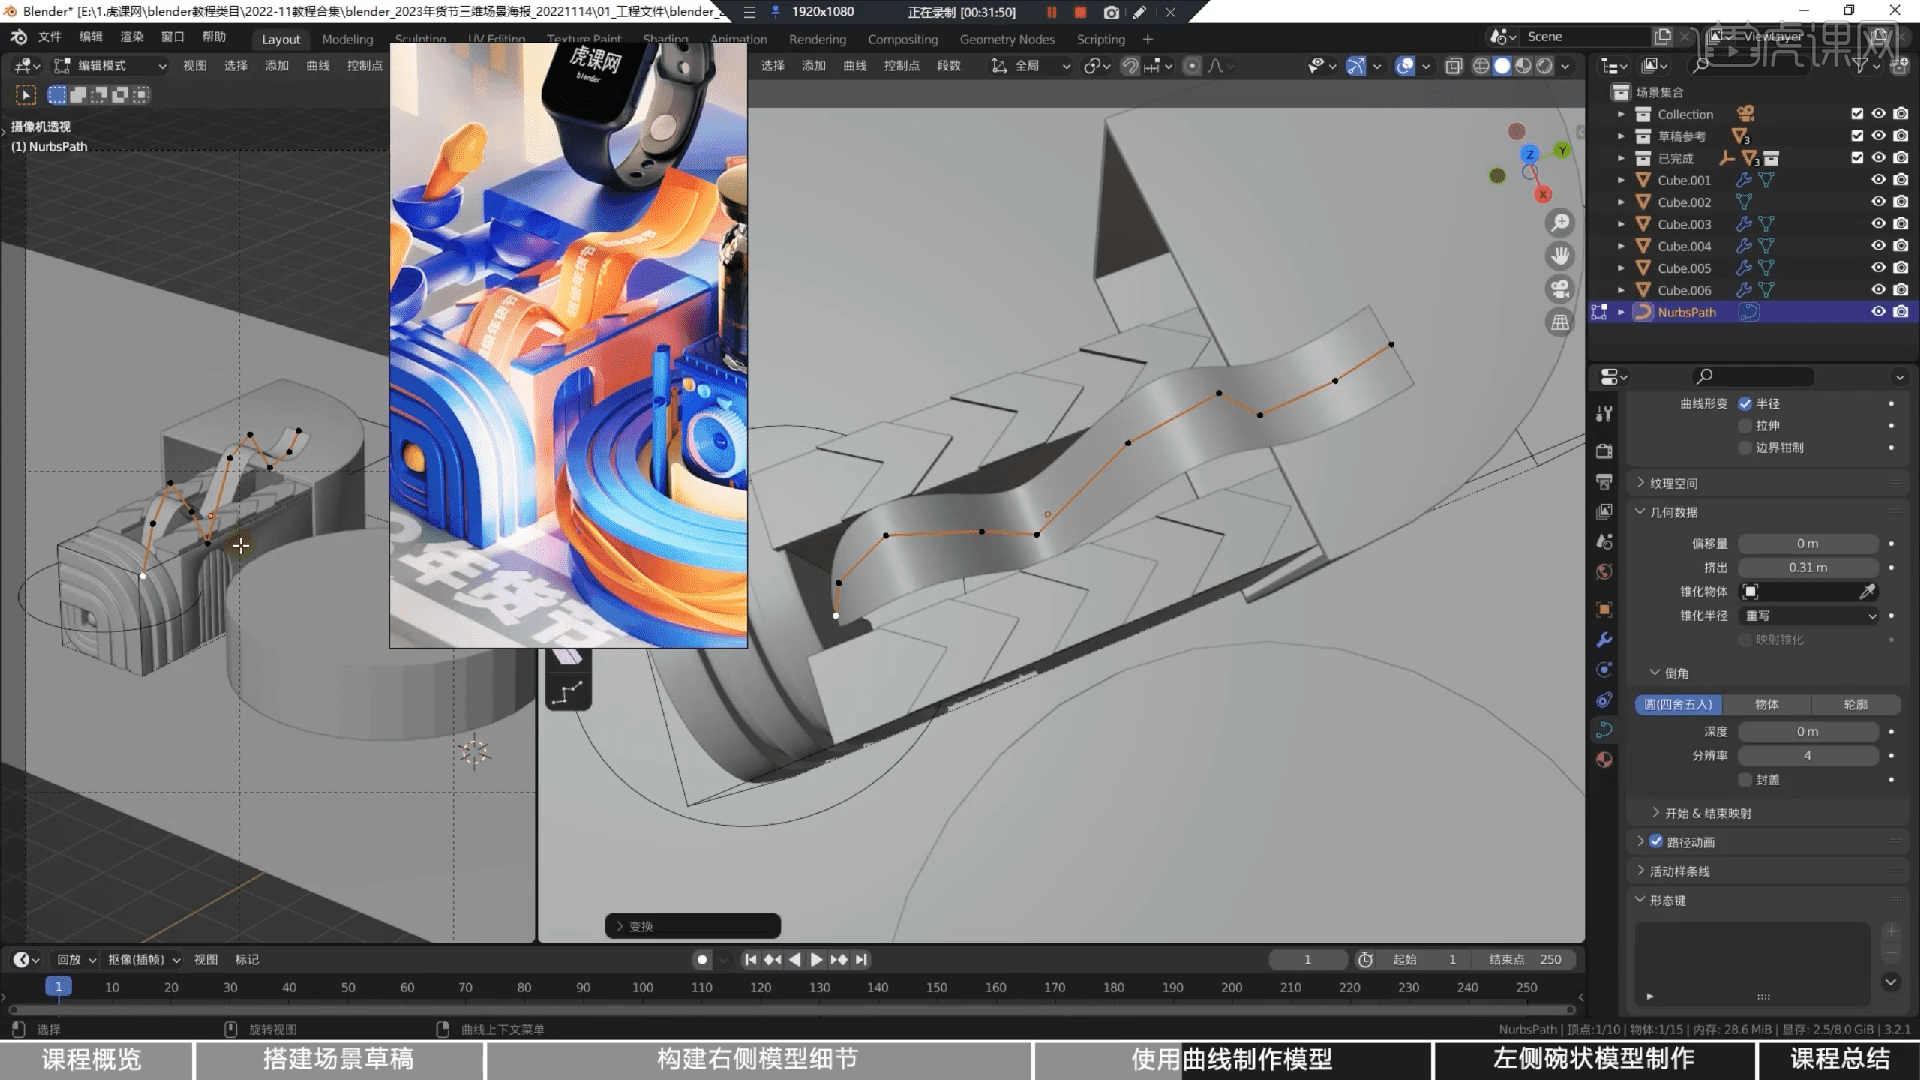Toggle proportional editing icon in header
The height and width of the screenshot is (1080, 1920).
click(x=1192, y=66)
